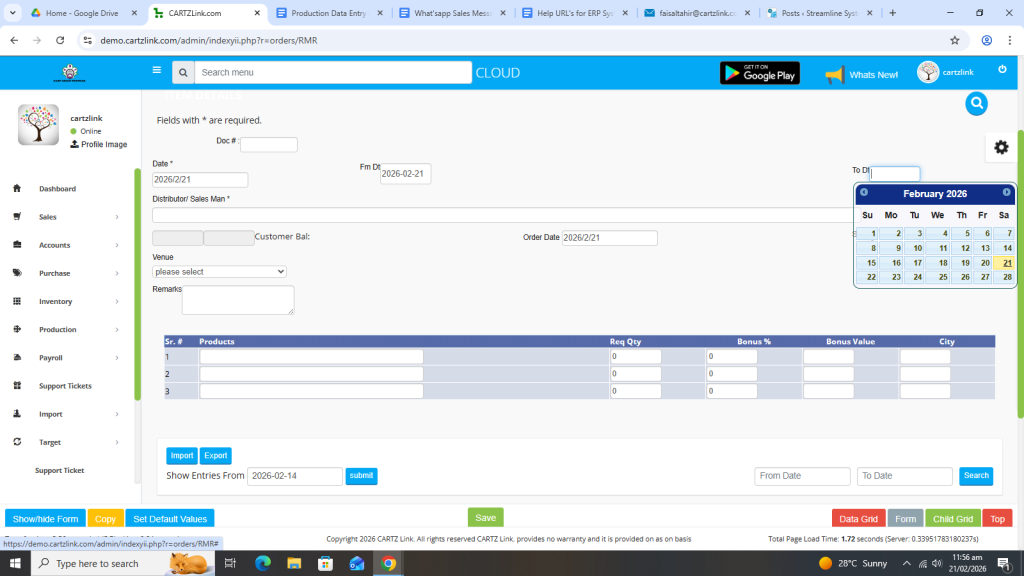
Task: Click the Google Play badge
Action: [759, 73]
